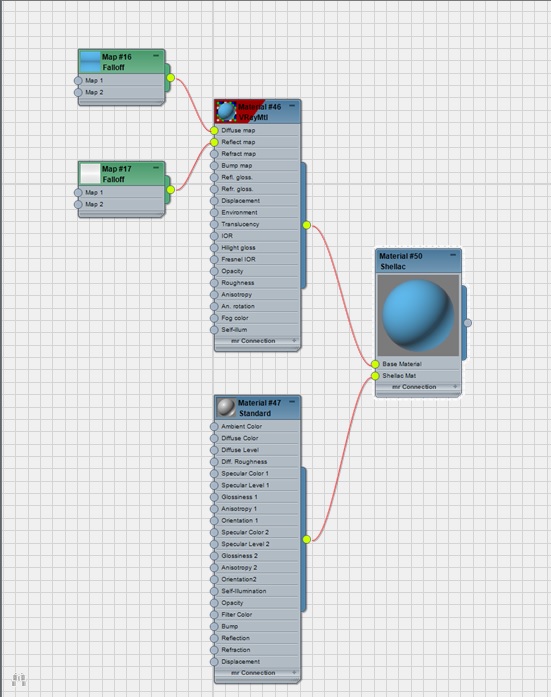Click the Shellac Base Material input socket

click(x=375, y=365)
